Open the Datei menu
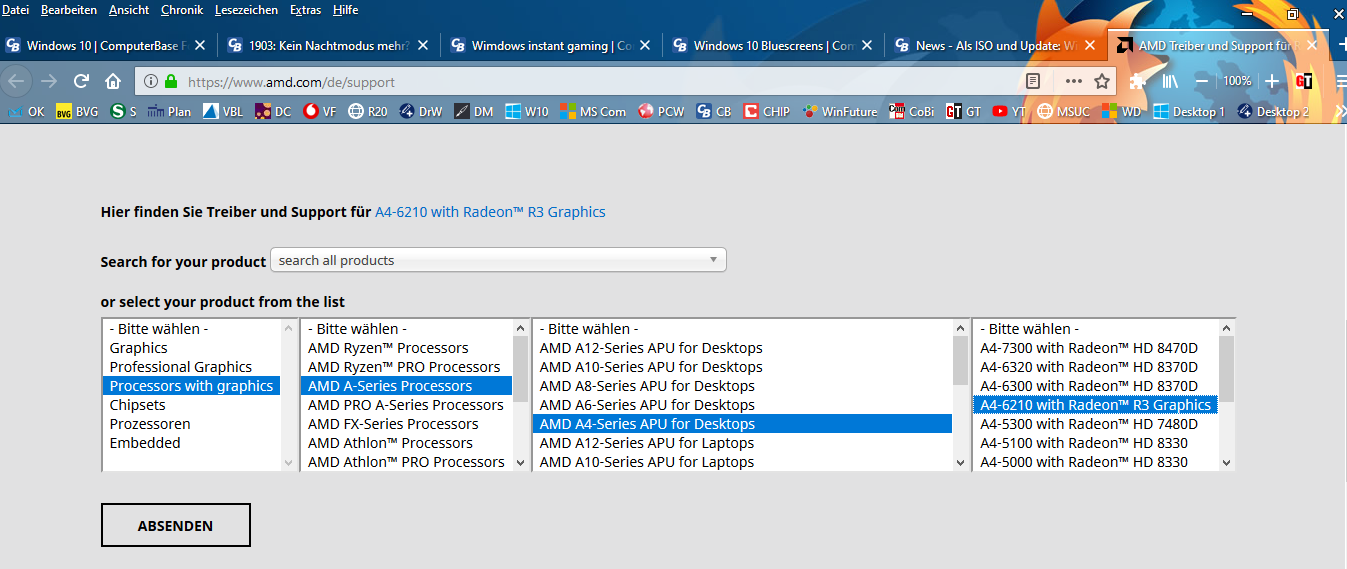 coord(16,10)
